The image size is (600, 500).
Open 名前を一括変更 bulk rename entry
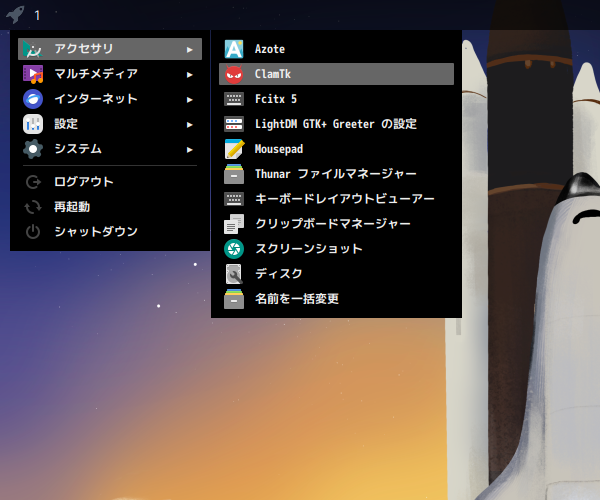click(x=336, y=299)
